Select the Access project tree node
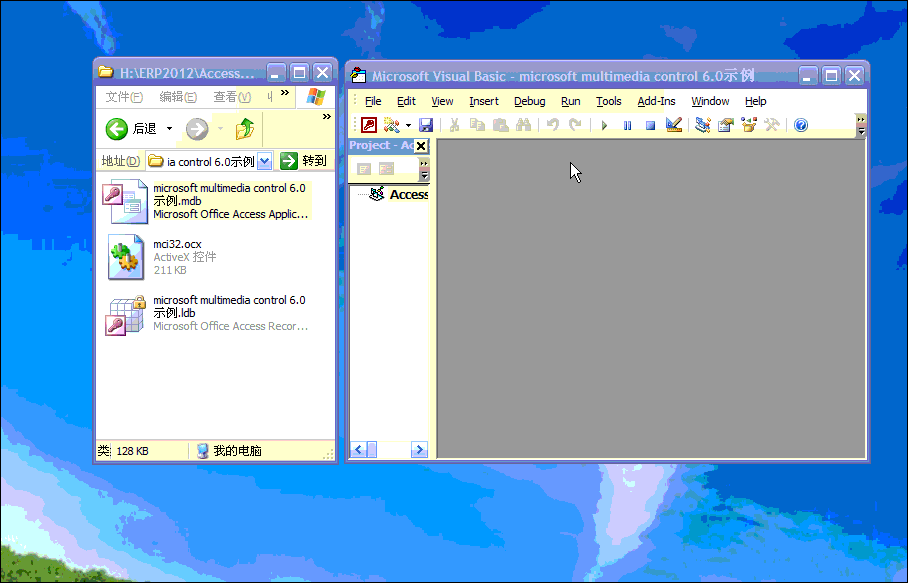The width and height of the screenshot is (908, 583). point(408,195)
